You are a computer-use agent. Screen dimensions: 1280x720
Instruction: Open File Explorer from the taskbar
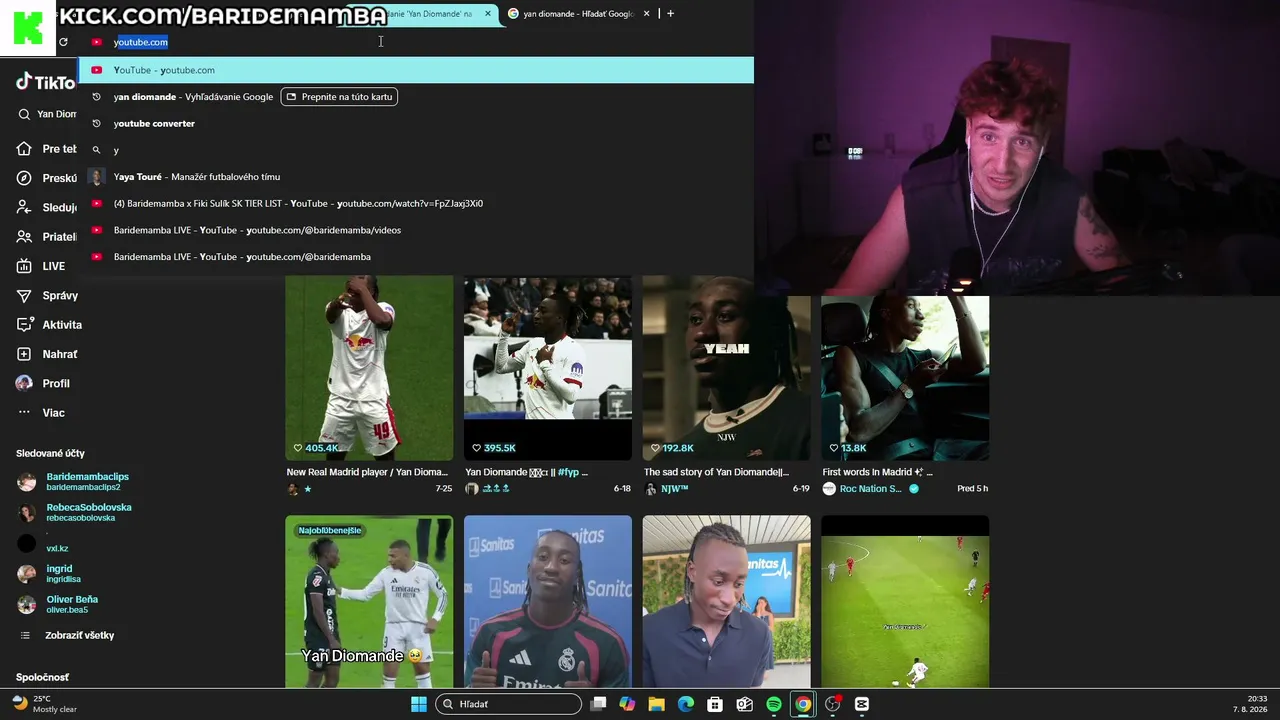pyautogui.click(x=656, y=704)
